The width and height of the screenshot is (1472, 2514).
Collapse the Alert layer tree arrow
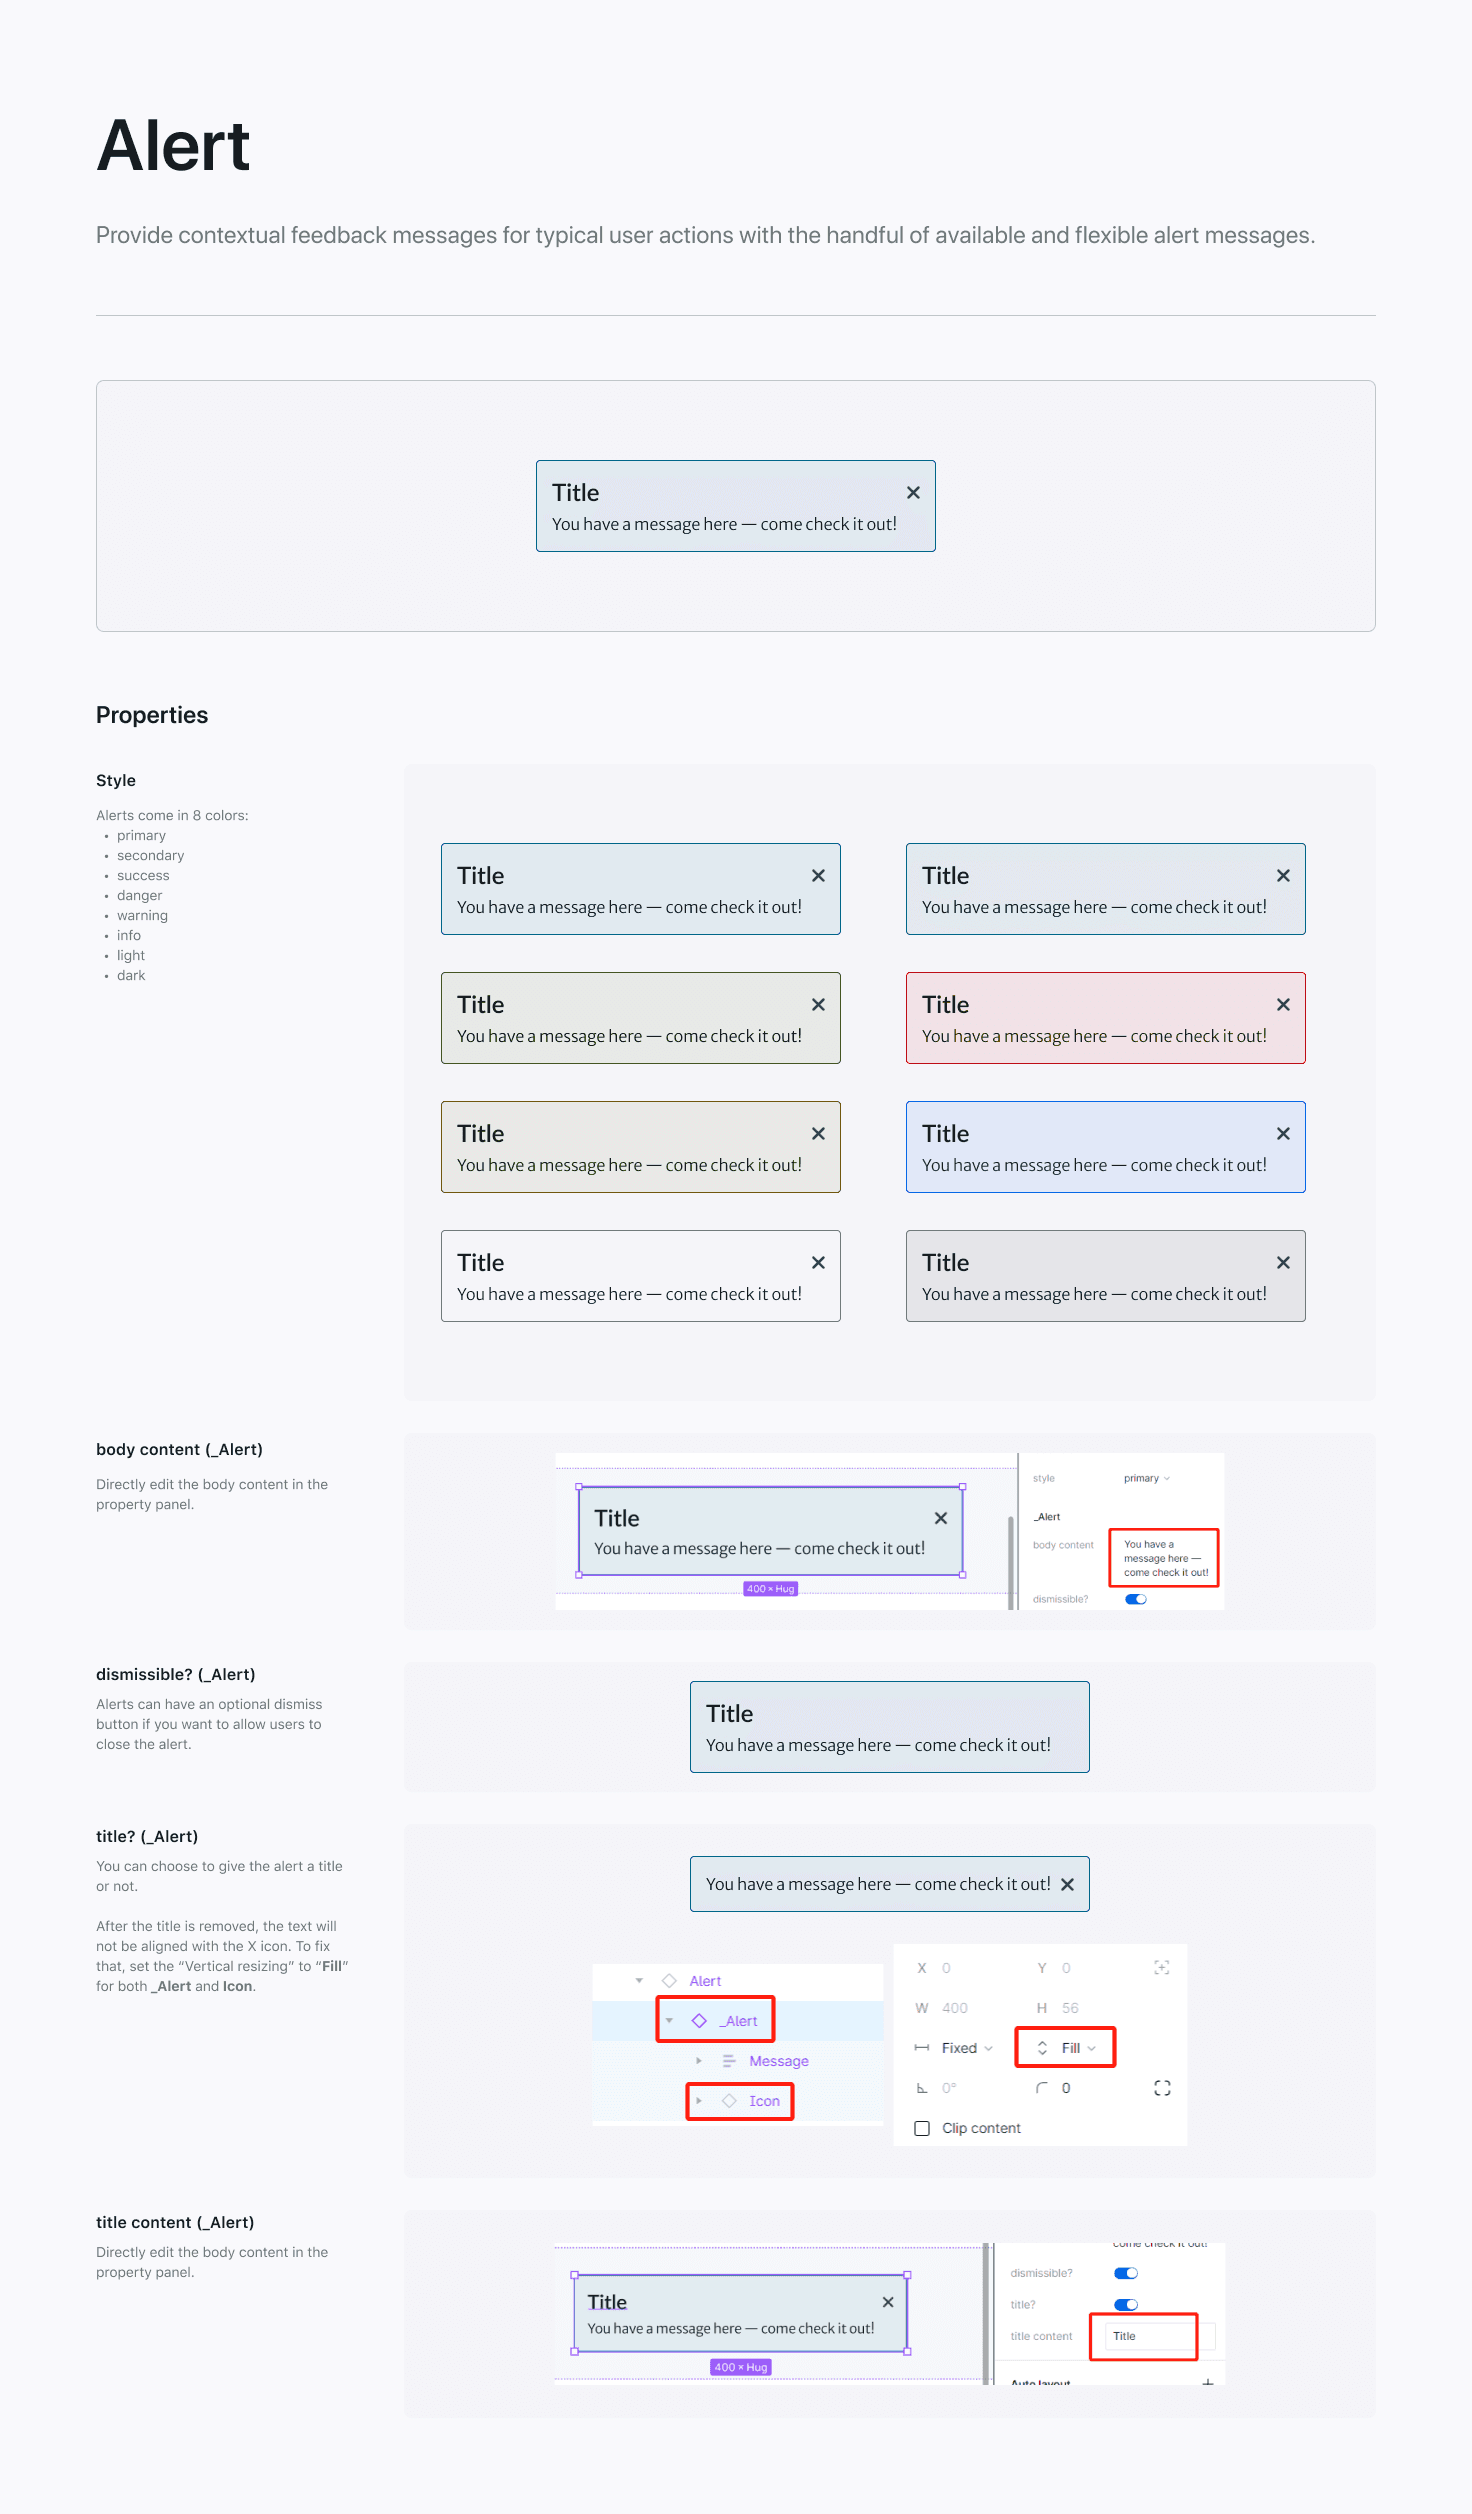(x=639, y=1980)
